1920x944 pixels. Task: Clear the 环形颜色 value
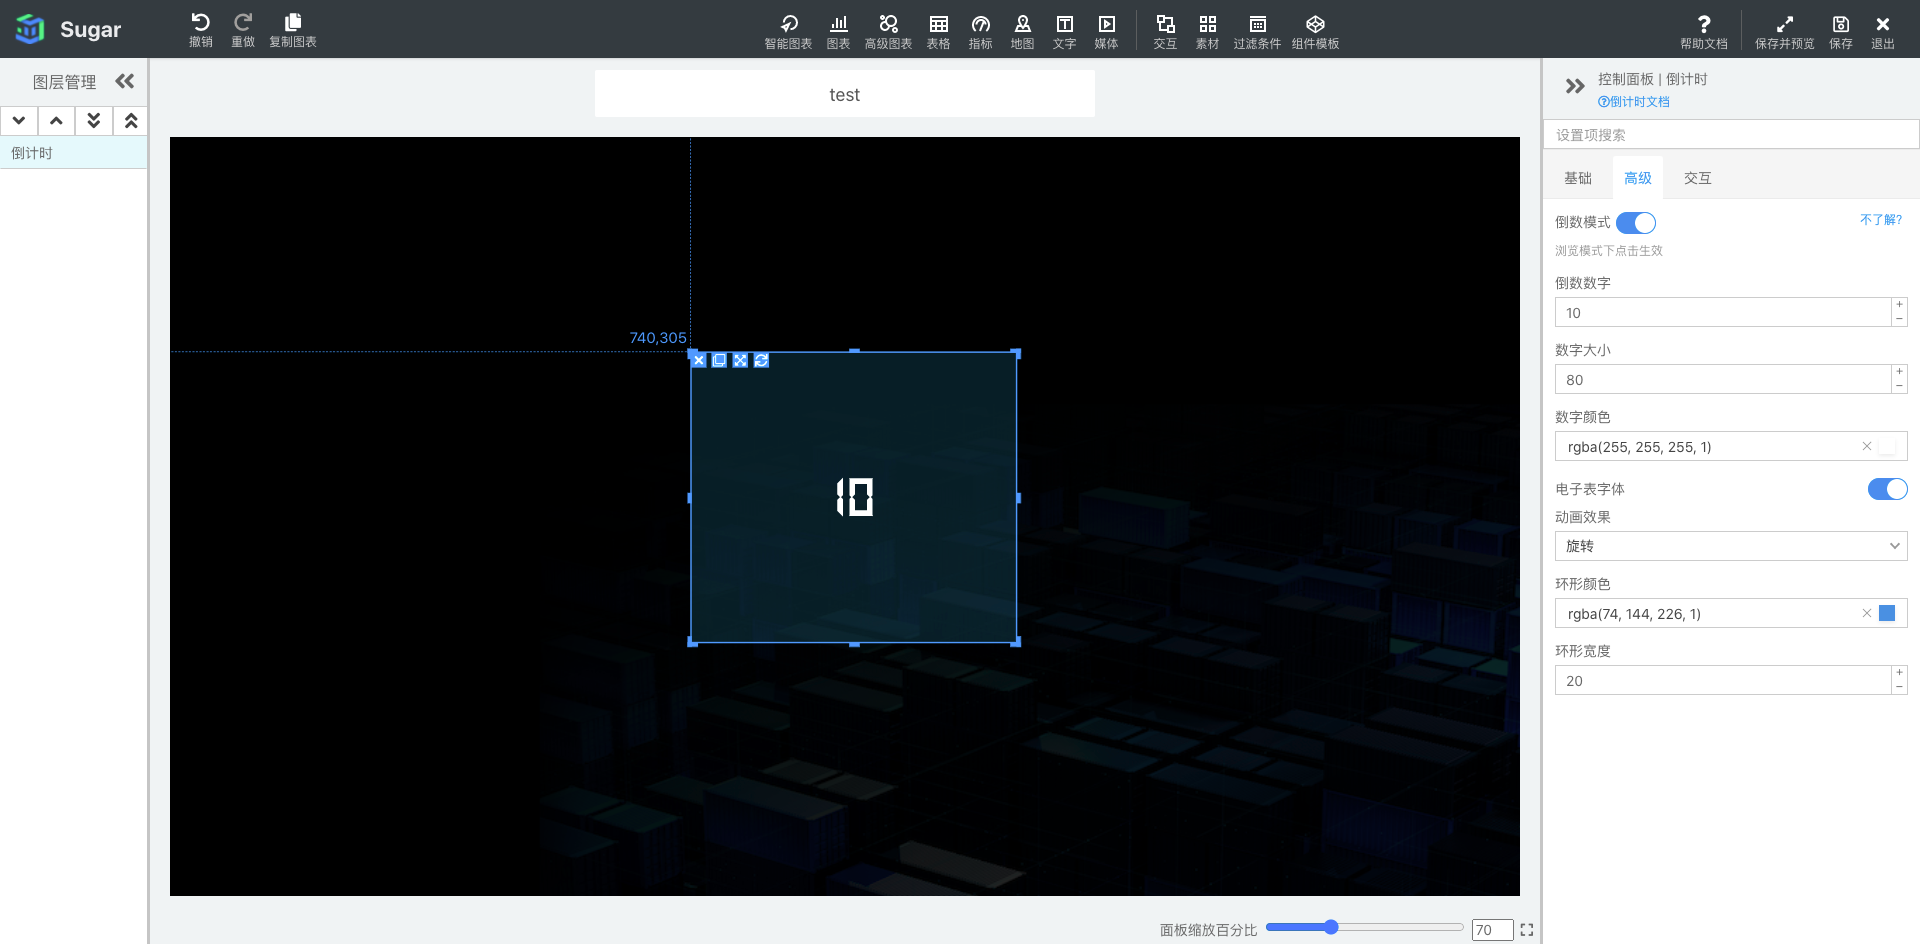click(1866, 614)
